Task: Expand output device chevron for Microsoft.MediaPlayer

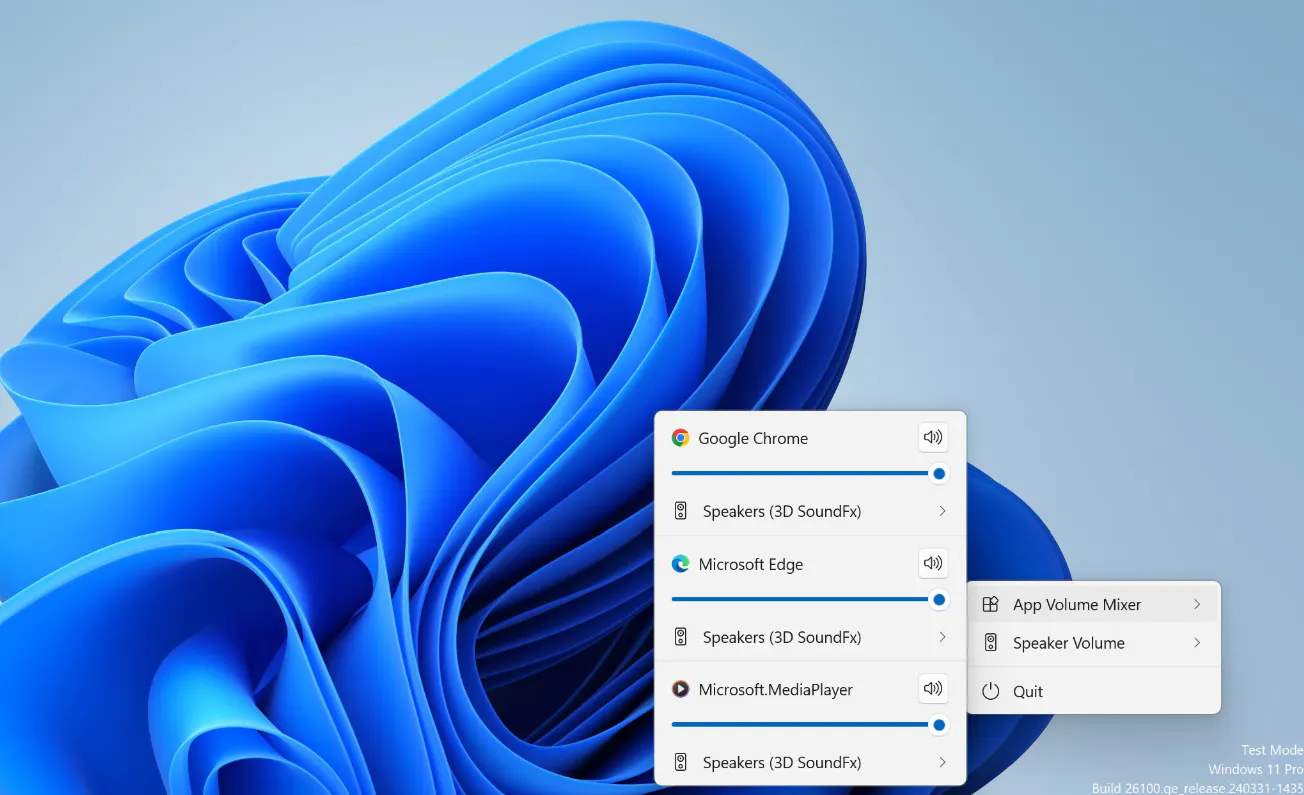Action: [x=942, y=762]
